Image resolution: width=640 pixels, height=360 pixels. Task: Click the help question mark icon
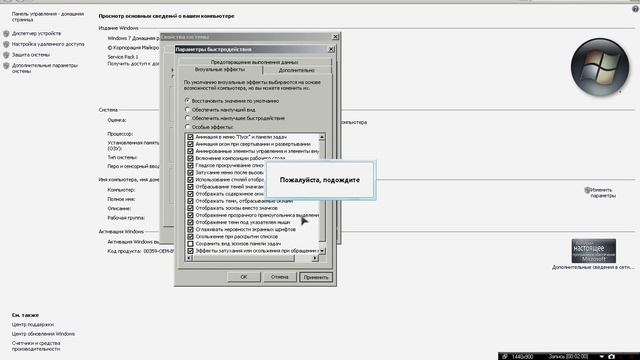tap(636, 9)
